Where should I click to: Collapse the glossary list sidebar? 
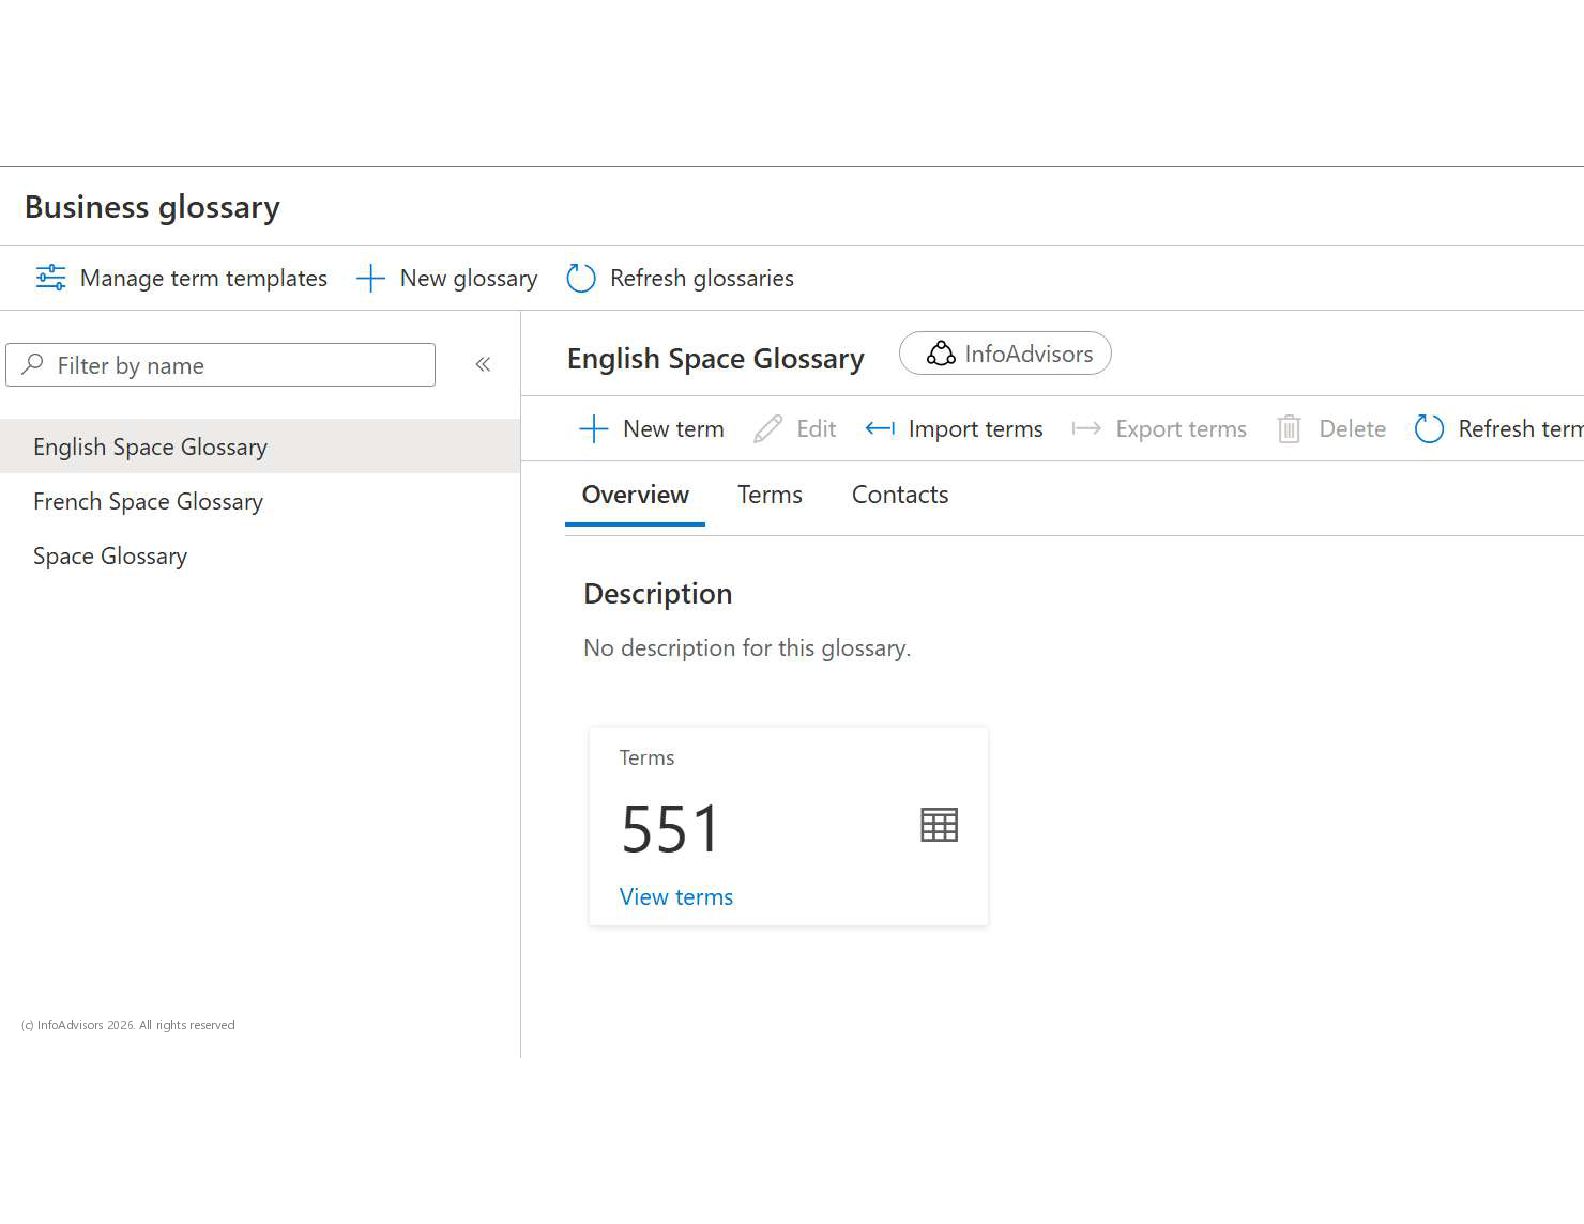tap(483, 365)
